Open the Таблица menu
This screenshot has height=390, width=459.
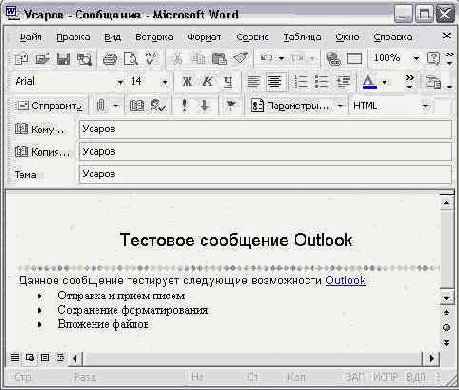pyautogui.click(x=302, y=37)
